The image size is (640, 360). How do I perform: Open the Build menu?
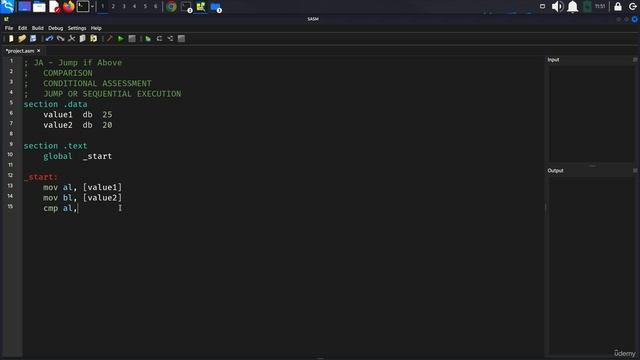(x=38, y=28)
